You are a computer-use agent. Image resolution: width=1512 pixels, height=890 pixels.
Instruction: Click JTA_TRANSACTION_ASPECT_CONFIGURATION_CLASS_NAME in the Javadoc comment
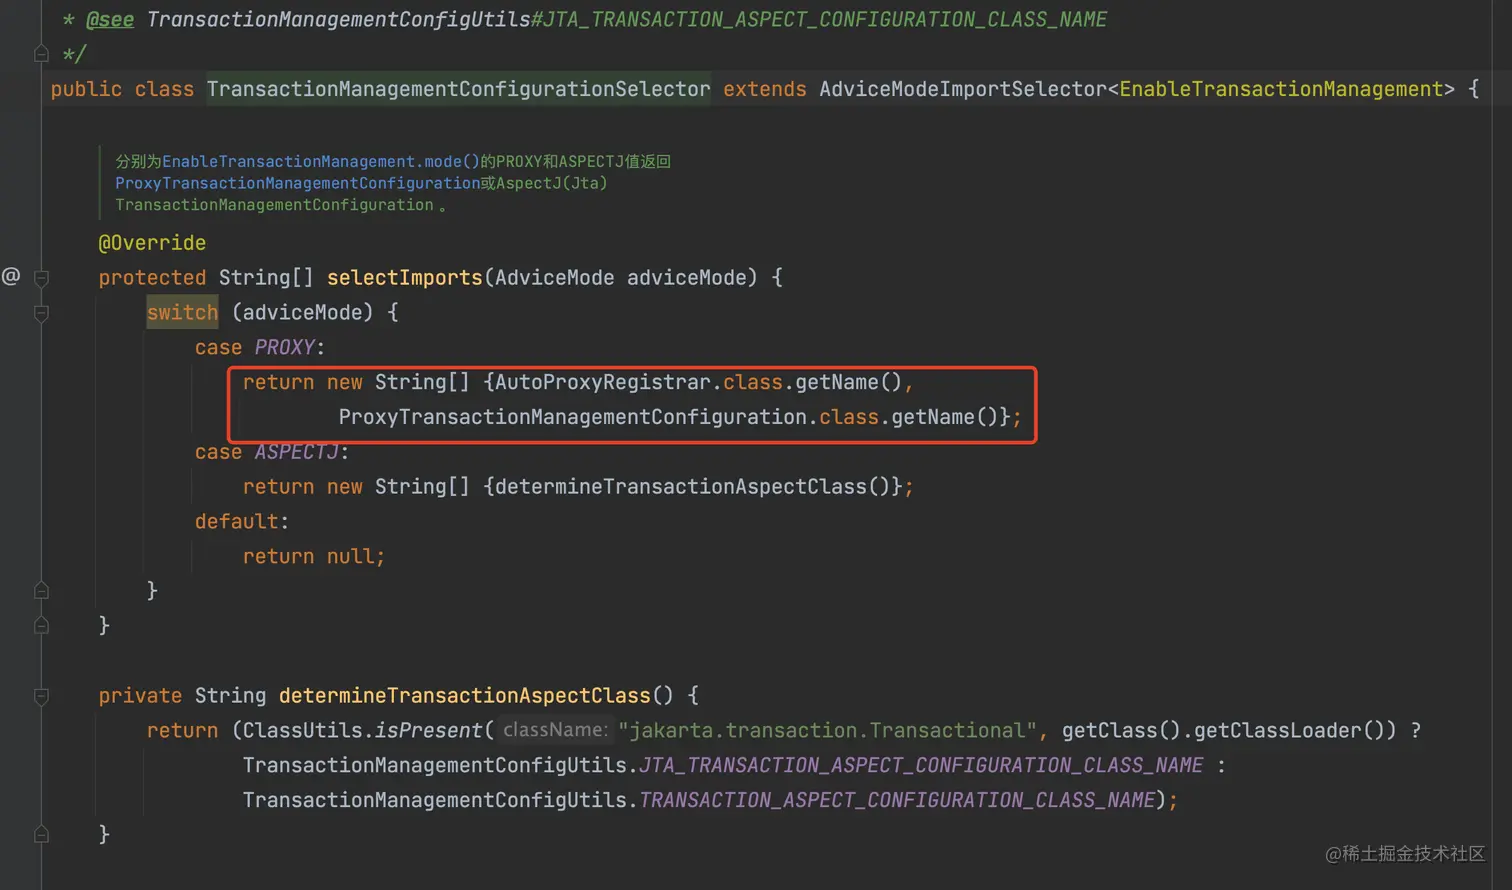coord(825,19)
